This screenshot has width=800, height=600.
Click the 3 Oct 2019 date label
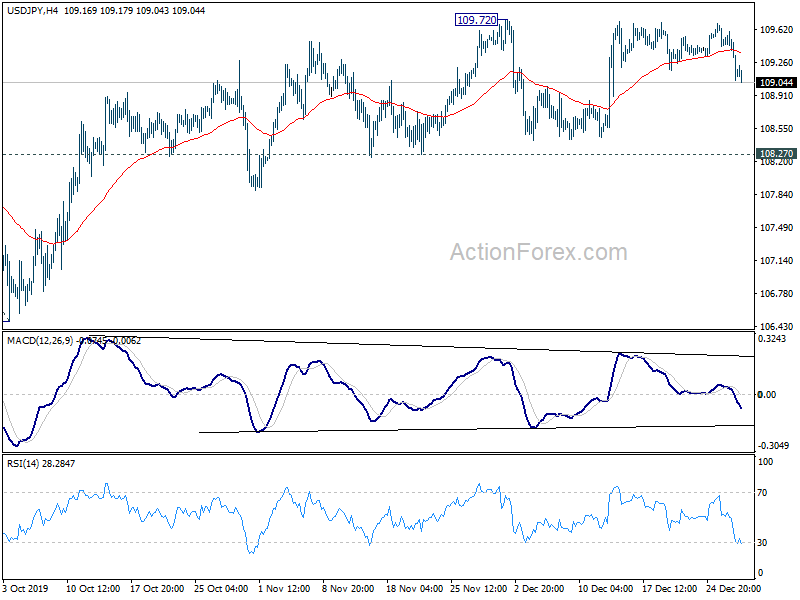point(26,589)
